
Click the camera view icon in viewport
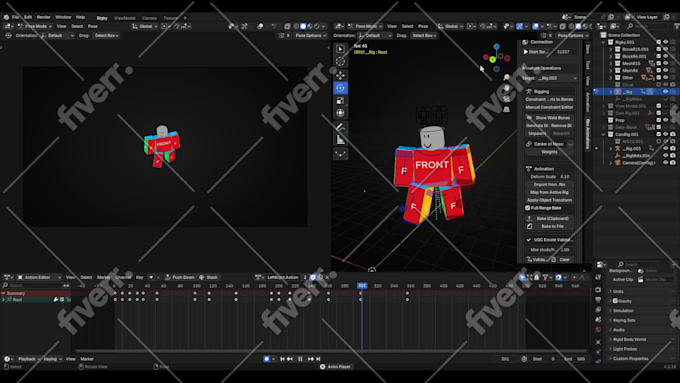pyautogui.click(x=506, y=99)
